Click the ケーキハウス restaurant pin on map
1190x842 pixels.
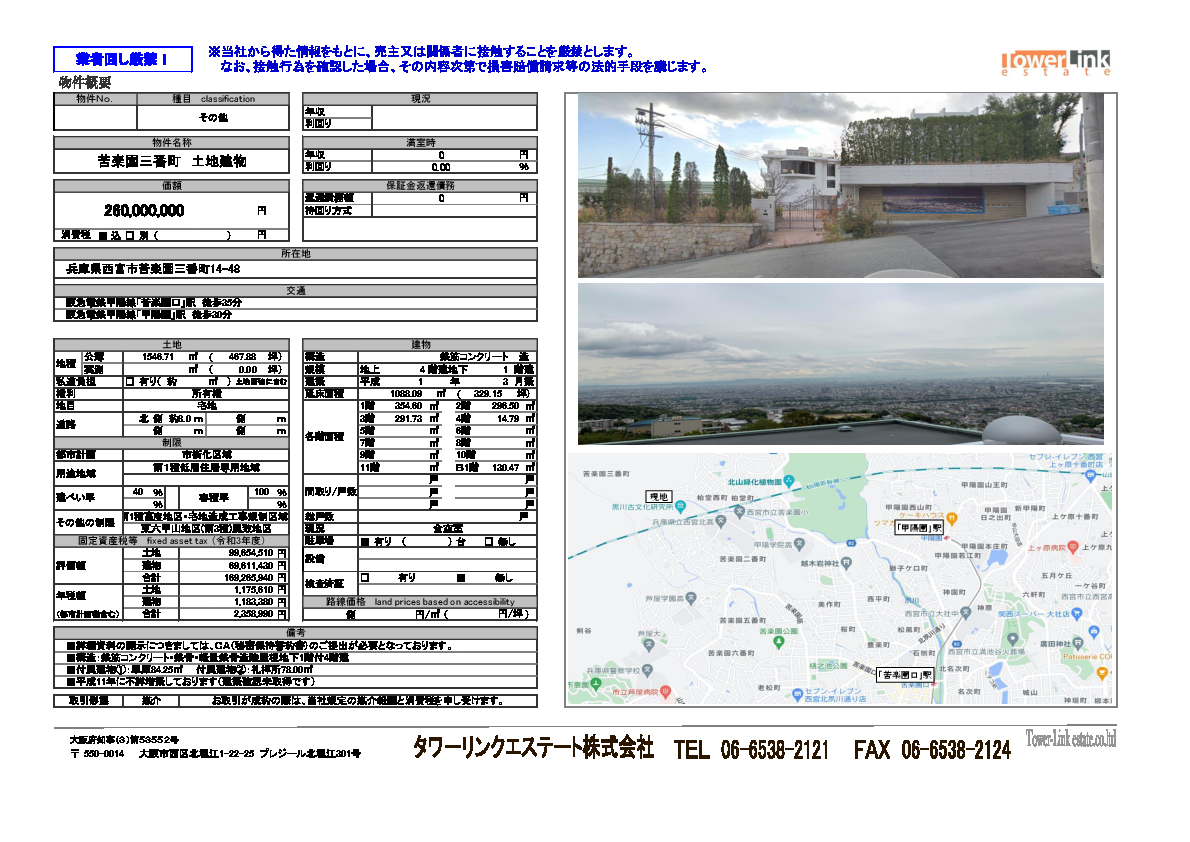click(x=953, y=517)
